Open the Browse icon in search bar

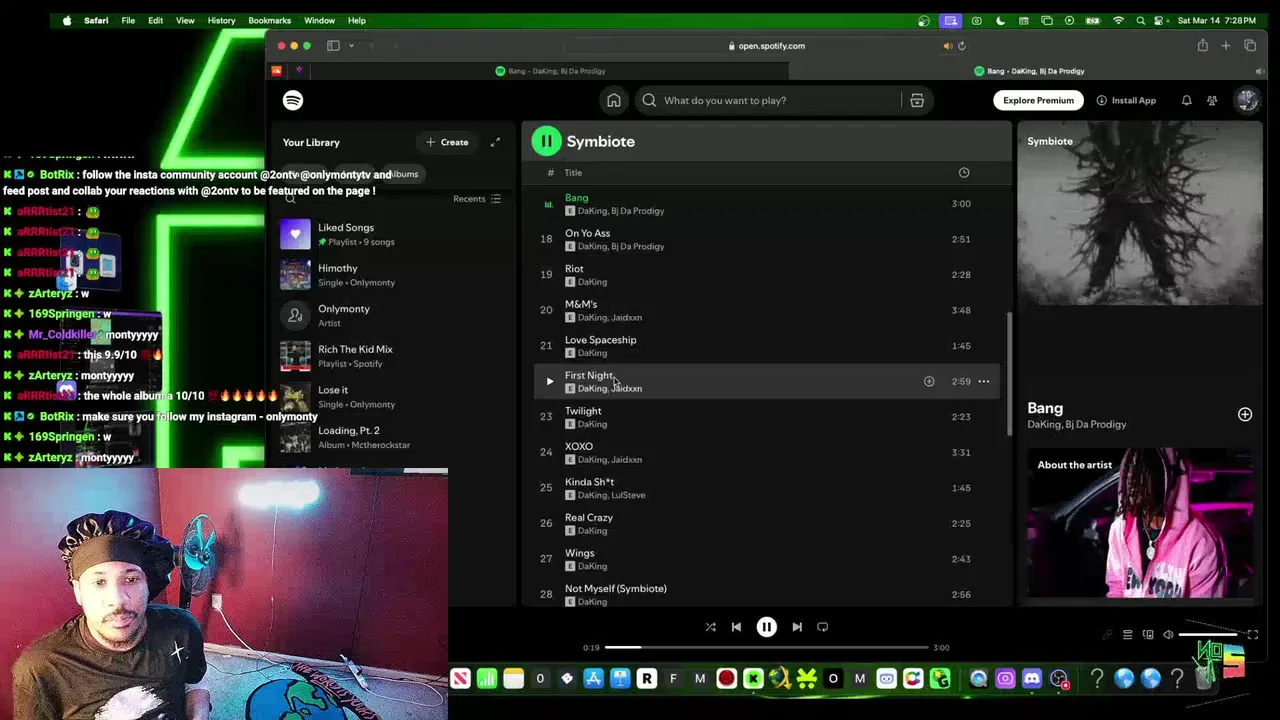click(917, 100)
